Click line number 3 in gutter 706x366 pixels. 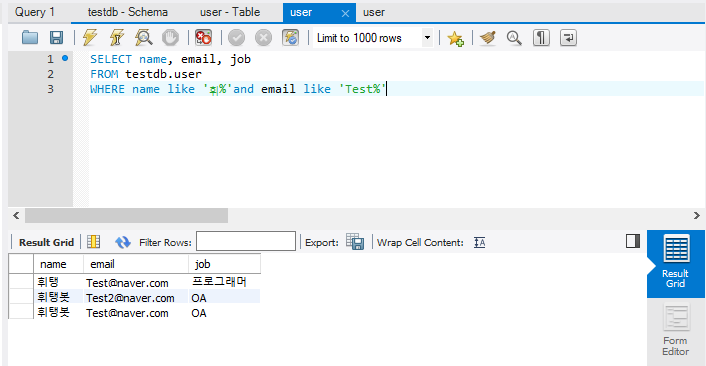50,89
